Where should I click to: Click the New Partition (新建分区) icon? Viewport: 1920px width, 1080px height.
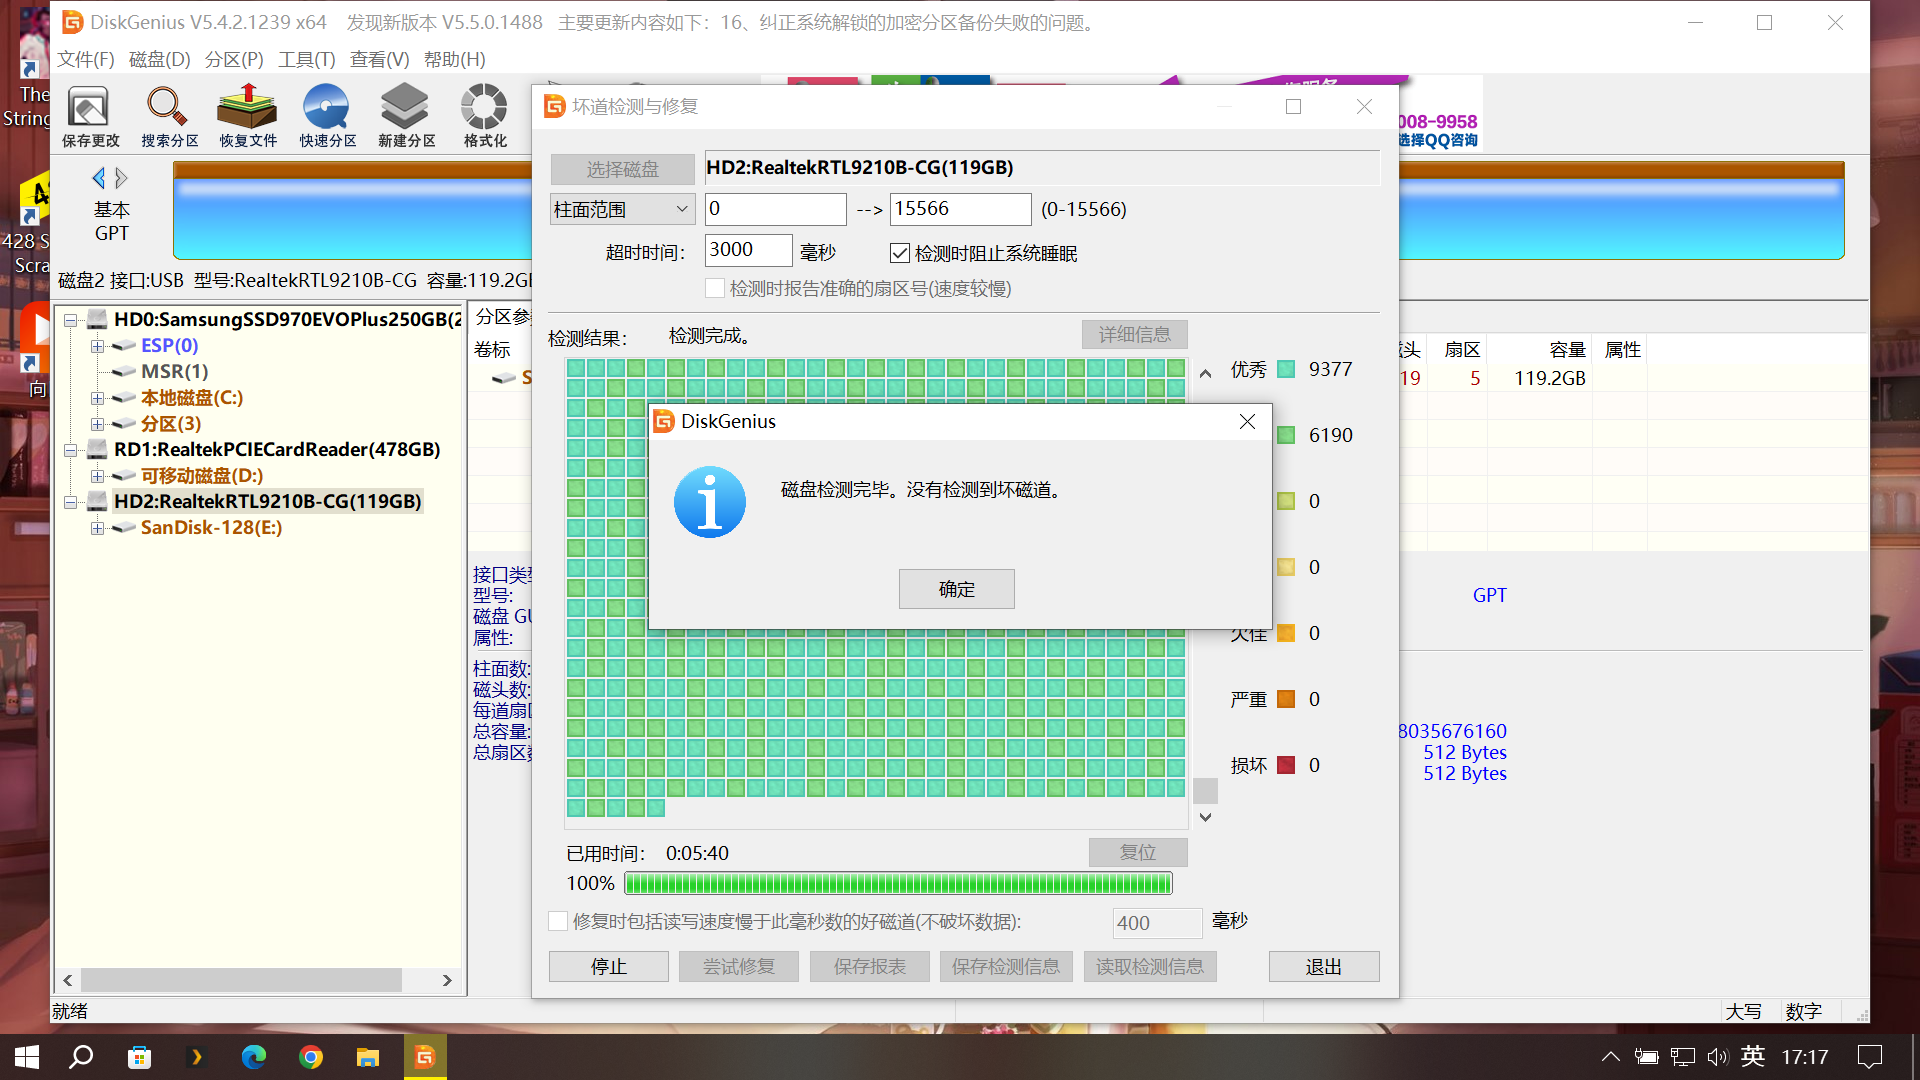click(x=406, y=116)
